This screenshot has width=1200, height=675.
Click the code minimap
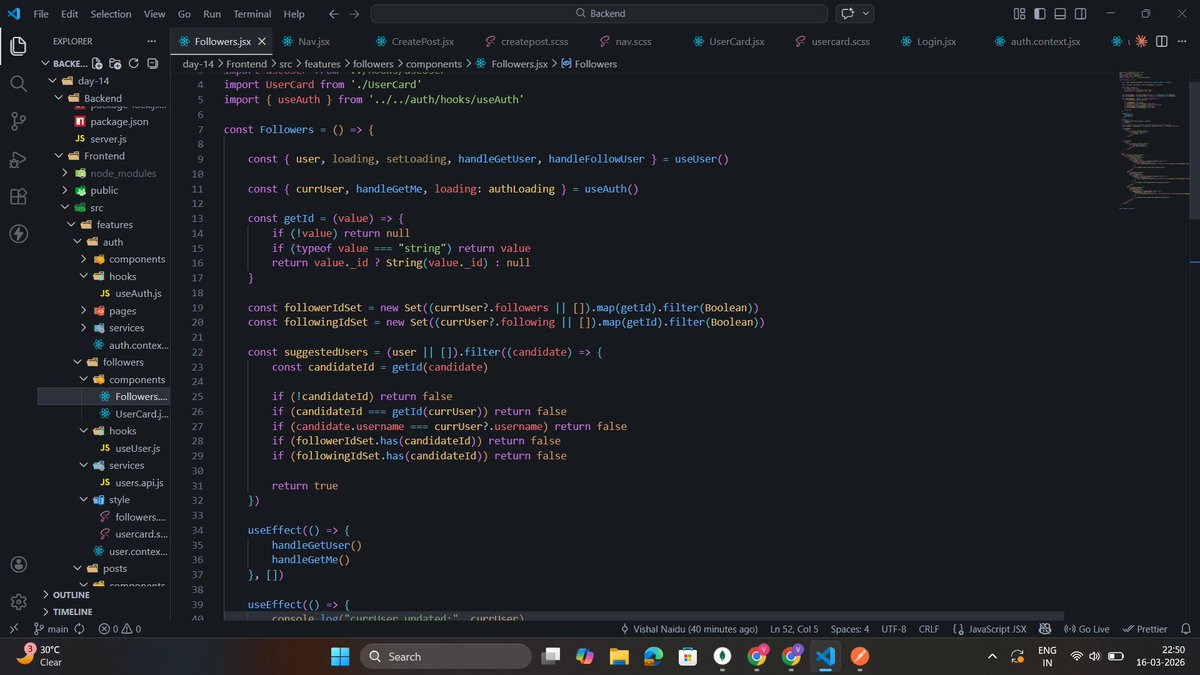(1152, 140)
